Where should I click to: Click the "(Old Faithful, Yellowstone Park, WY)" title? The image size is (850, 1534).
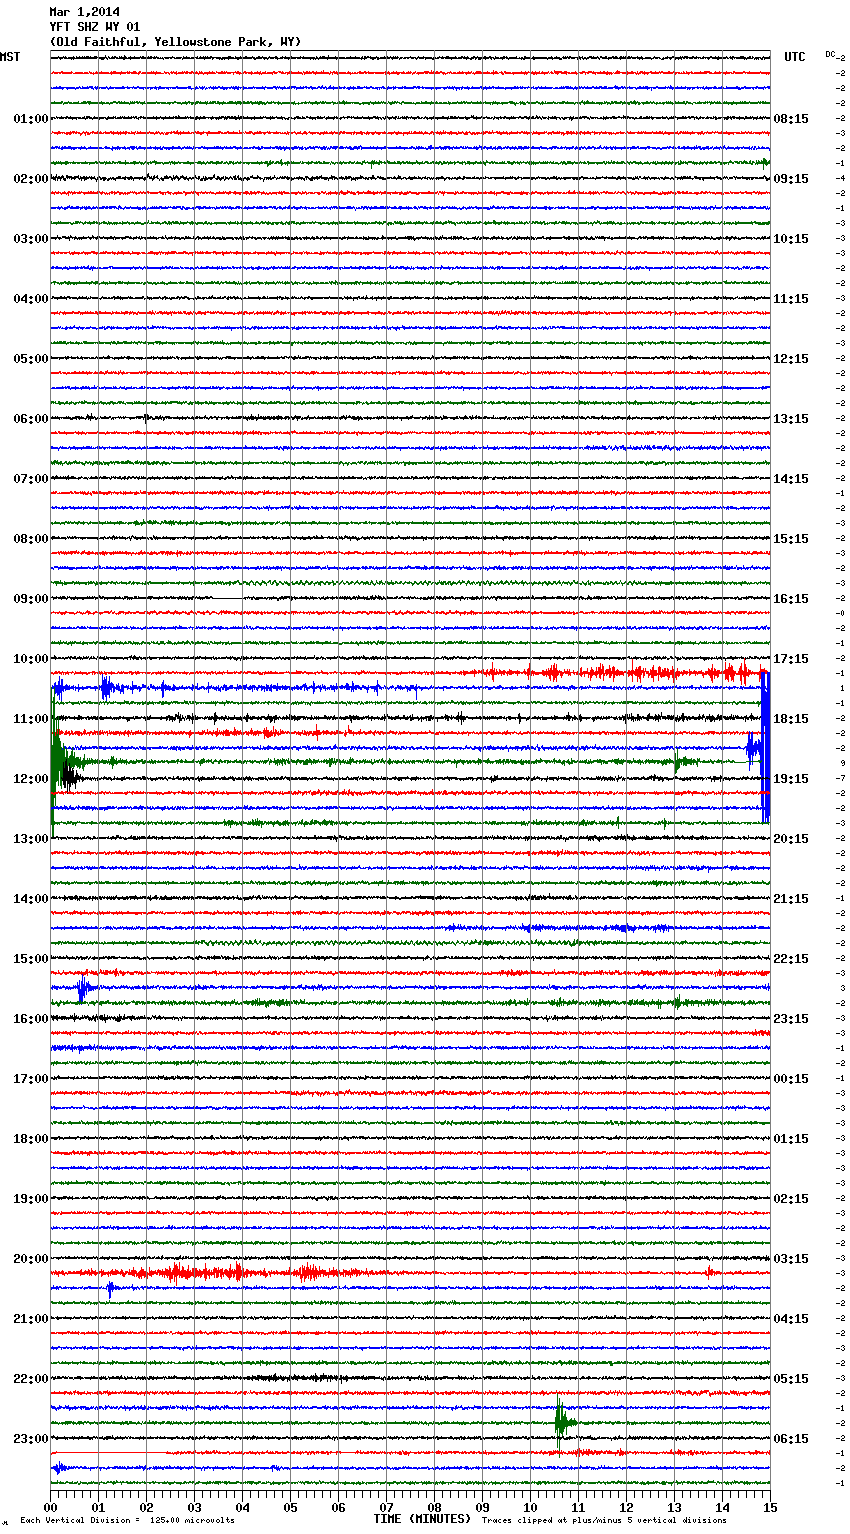pyautogui.click(x=175, y=42)
